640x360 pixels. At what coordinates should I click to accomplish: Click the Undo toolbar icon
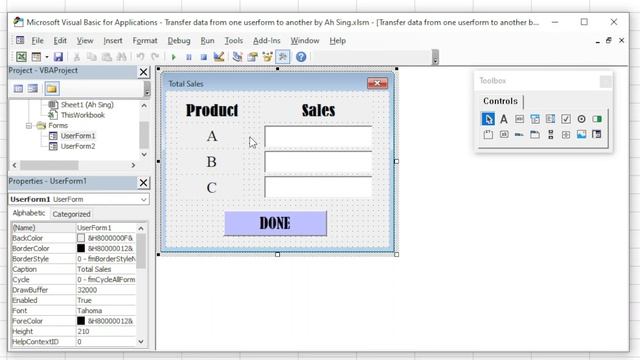(140, 57)
